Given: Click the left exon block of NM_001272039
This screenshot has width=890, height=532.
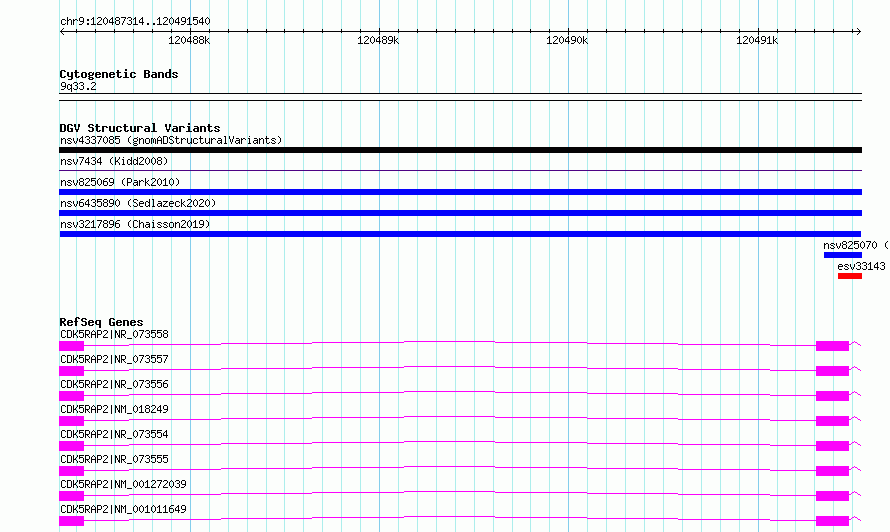Looking at the screenshot, I should tap(72, 496).
